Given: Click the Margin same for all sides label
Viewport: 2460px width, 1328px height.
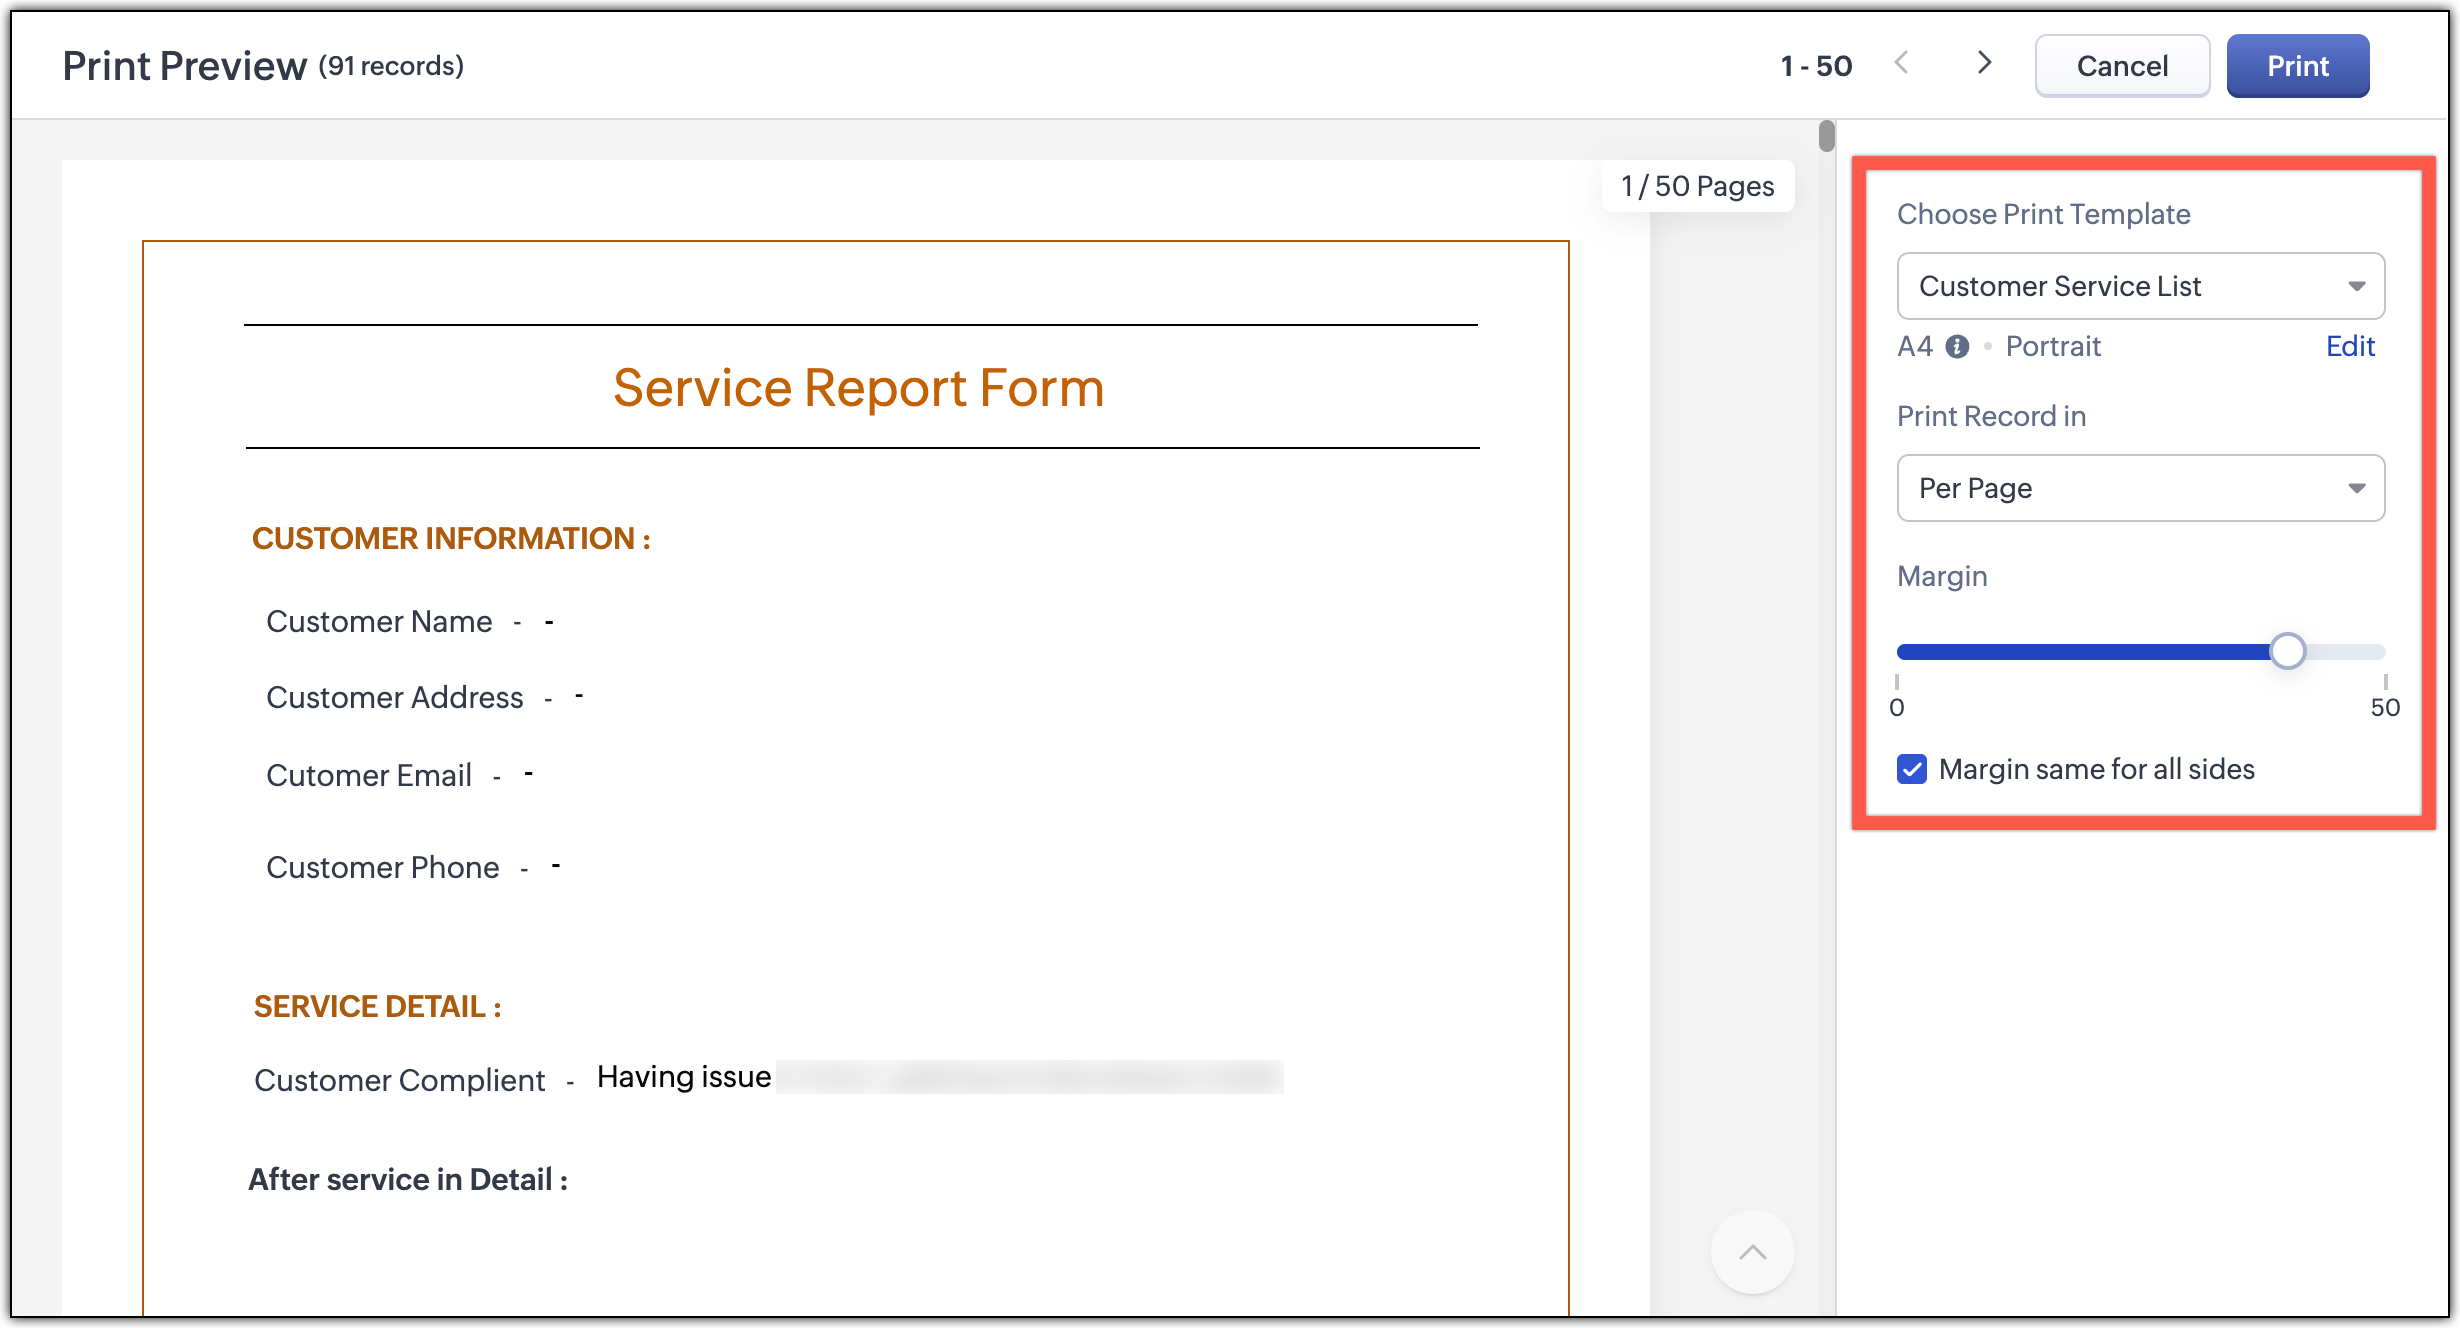Looking at the screenshot, I should coord(2096,769).
